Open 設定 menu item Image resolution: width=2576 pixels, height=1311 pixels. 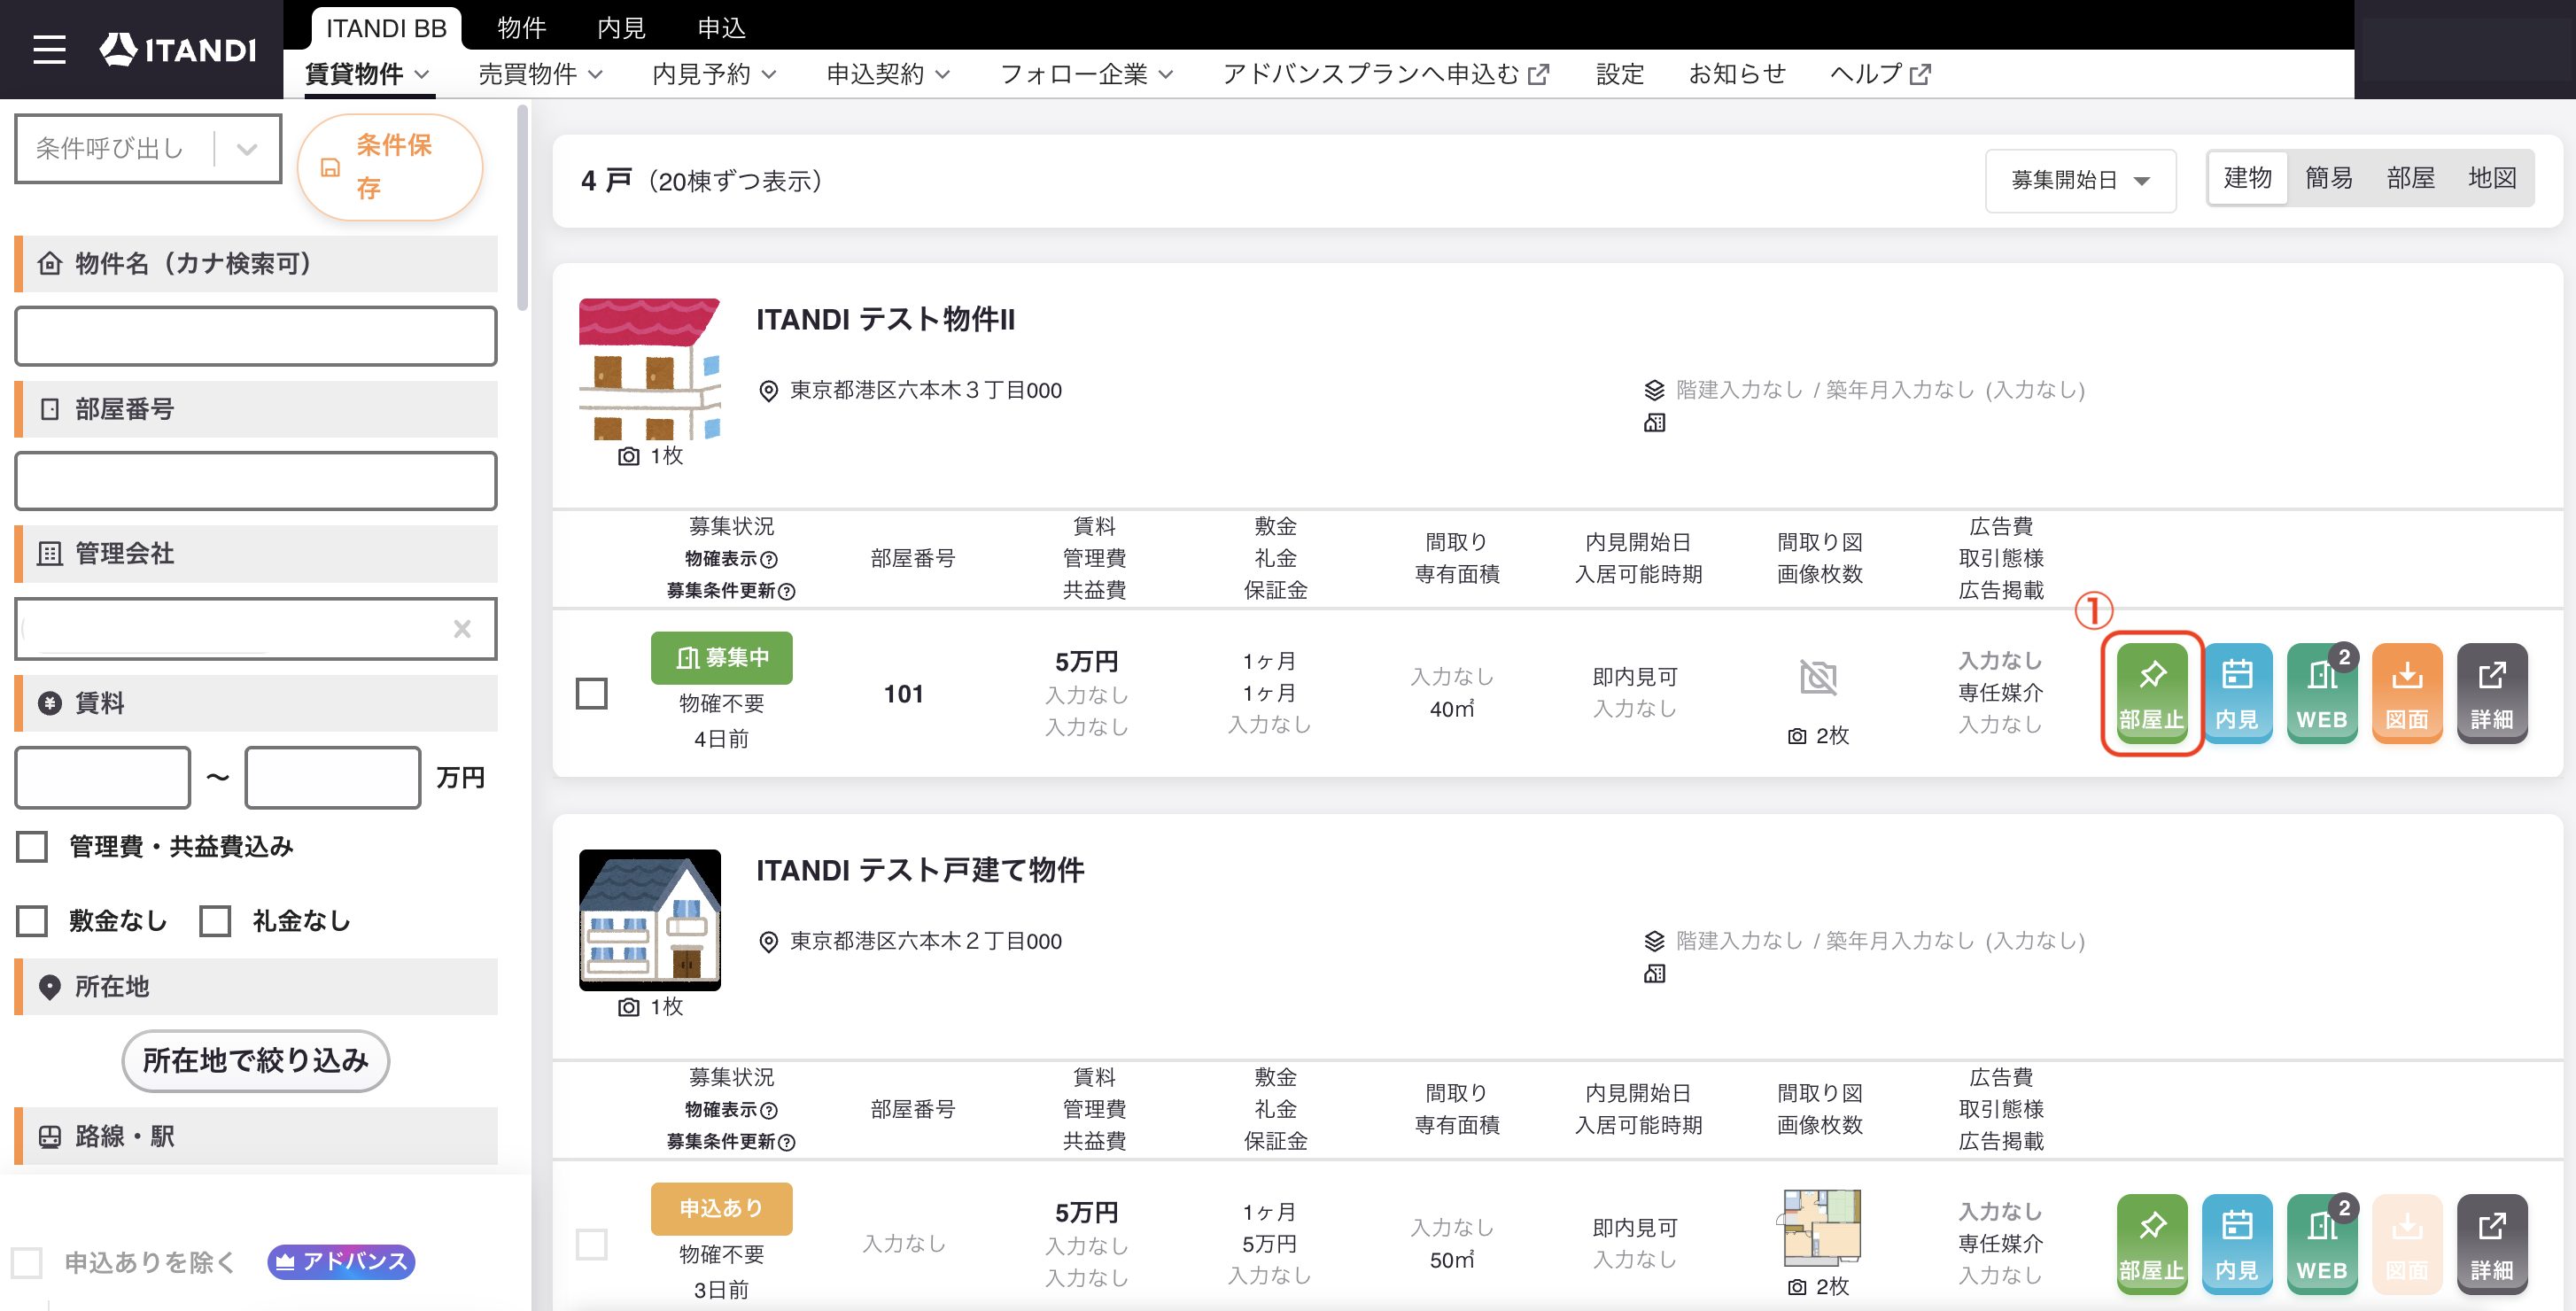point(1619,74)
